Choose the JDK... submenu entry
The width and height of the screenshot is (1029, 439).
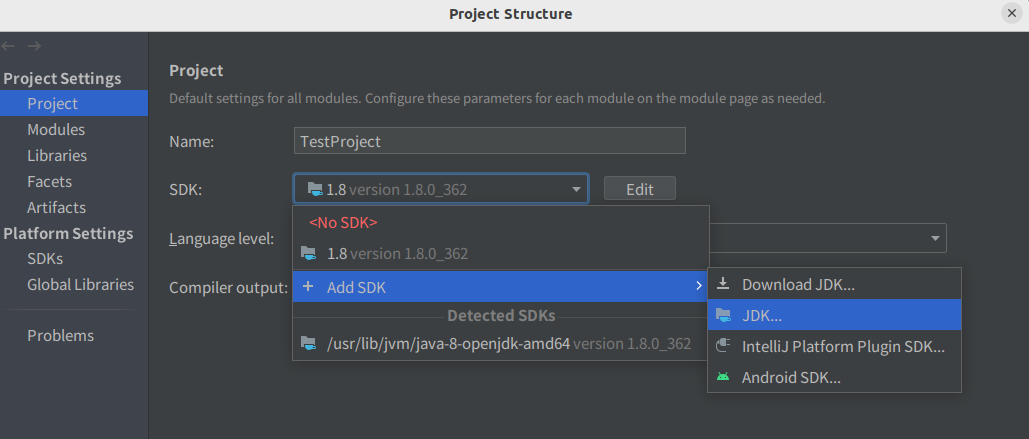[834, 315]
